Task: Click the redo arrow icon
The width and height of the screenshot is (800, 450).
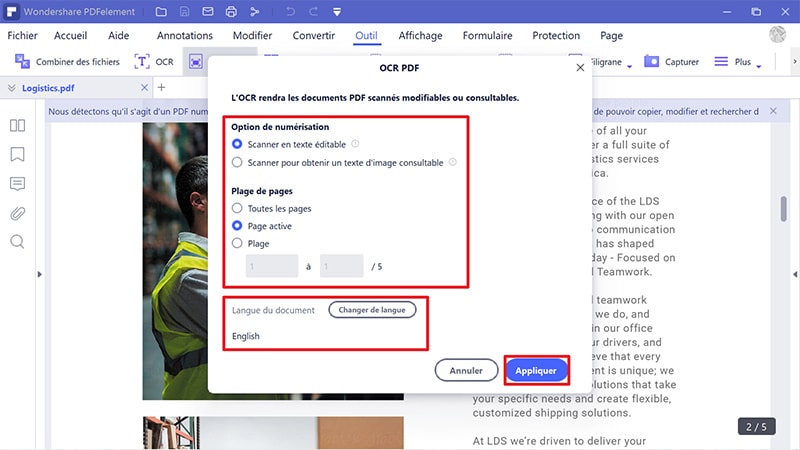Action: (x=313, y=11)
